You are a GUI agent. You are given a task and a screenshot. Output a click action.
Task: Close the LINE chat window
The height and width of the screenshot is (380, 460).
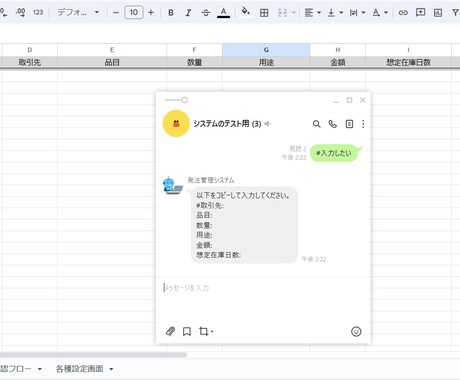(x=363, y=100)
